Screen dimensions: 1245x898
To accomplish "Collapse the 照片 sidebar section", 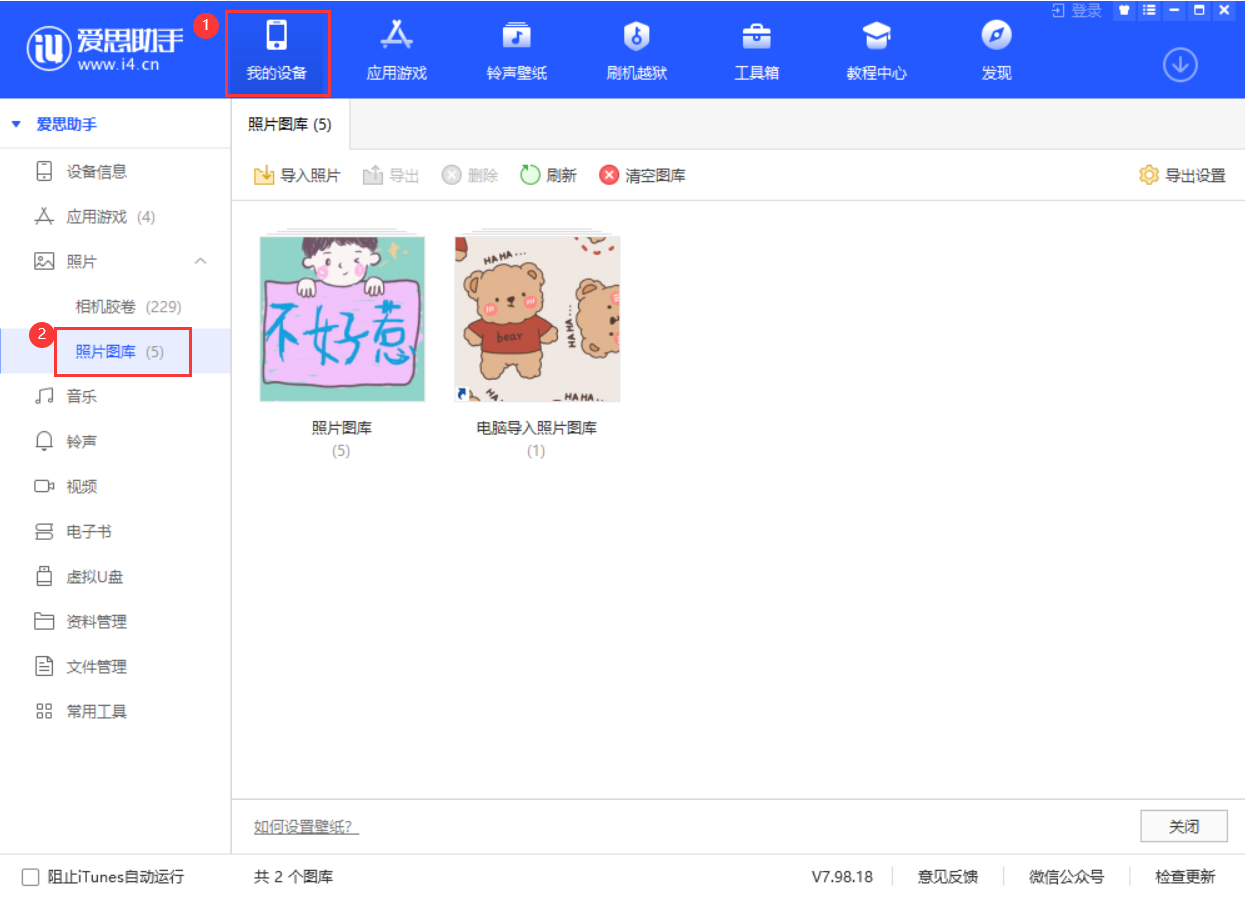I will 200,261.
